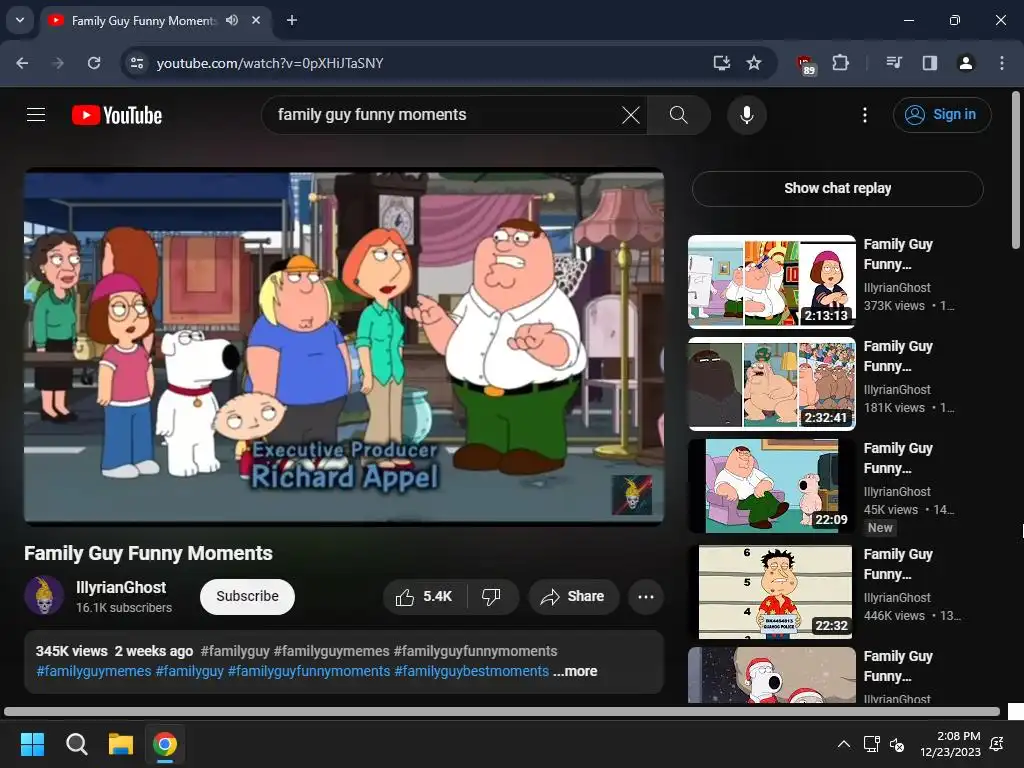Screen dimensions: 1024x768
Task: Open suggested video with 181K views title
Action: [898, 356]
